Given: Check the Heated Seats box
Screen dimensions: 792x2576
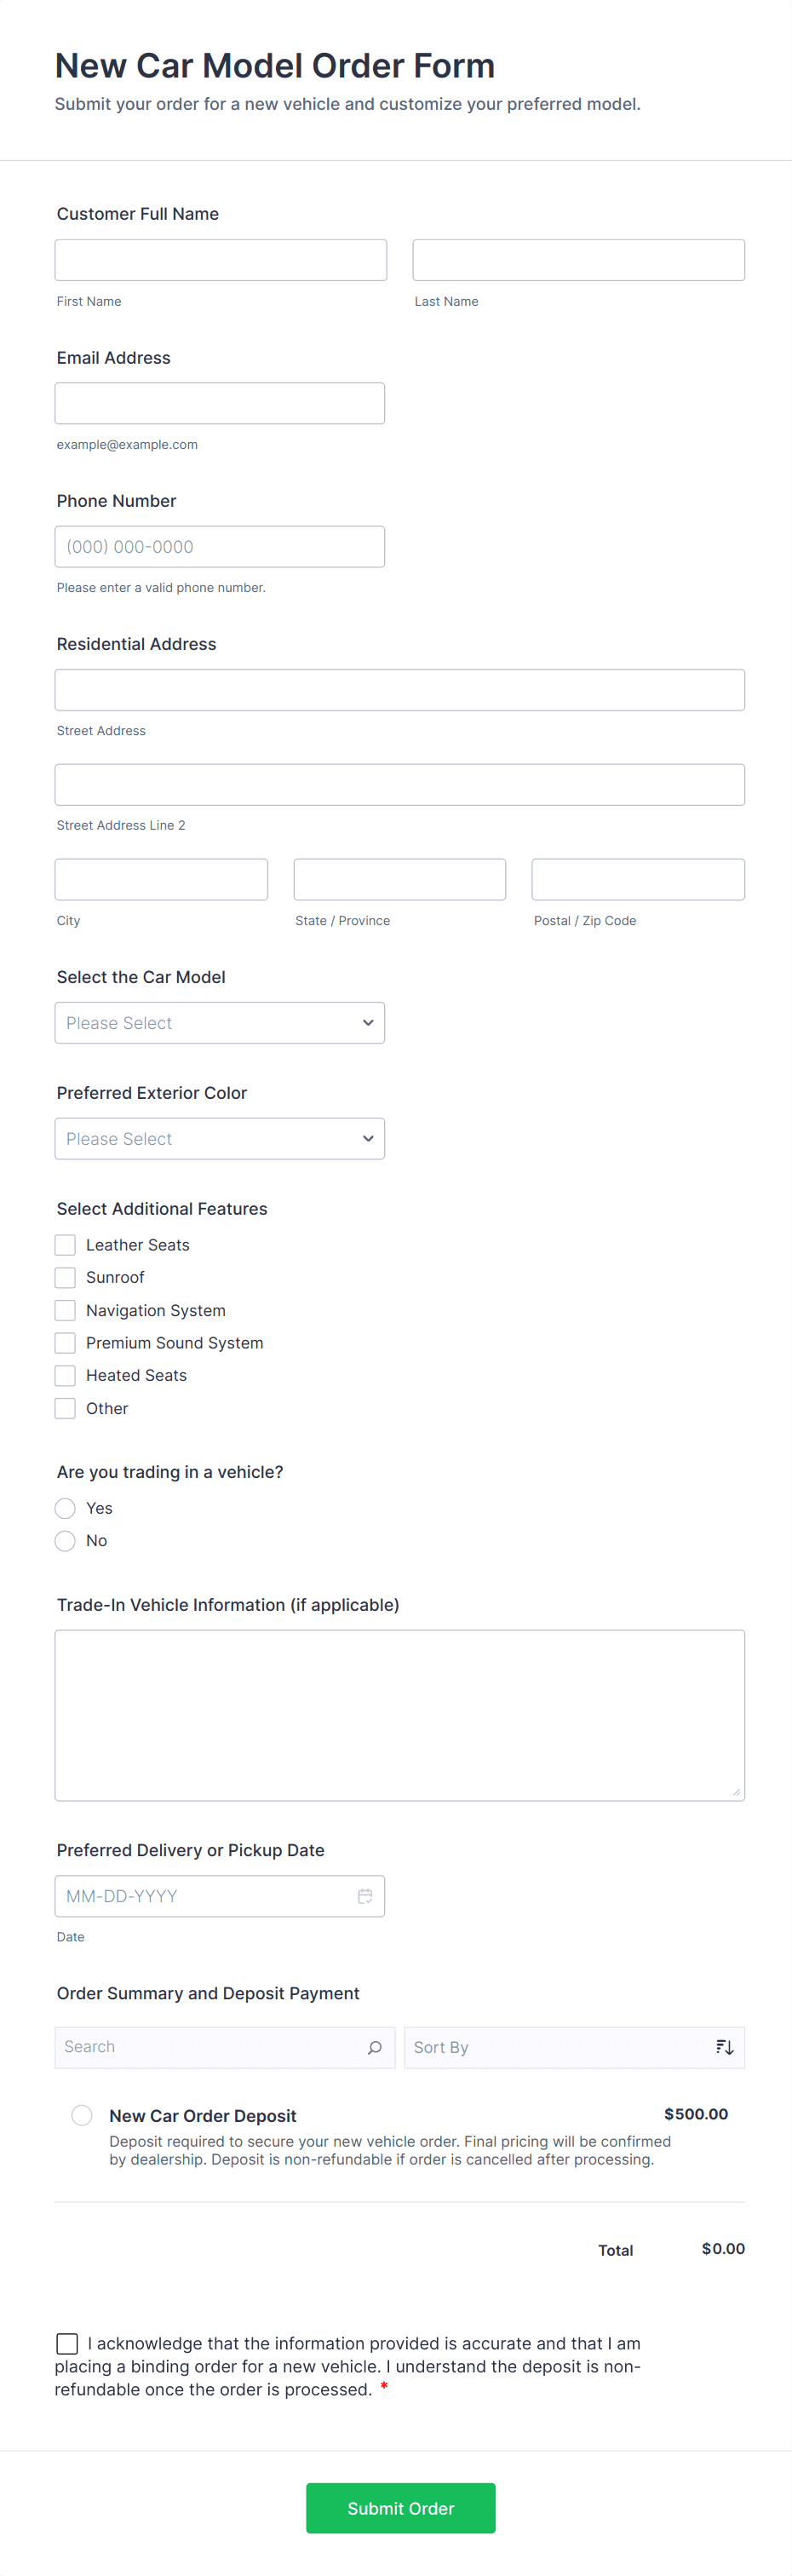Looking at the screenshot, I should pos(65,1375).
